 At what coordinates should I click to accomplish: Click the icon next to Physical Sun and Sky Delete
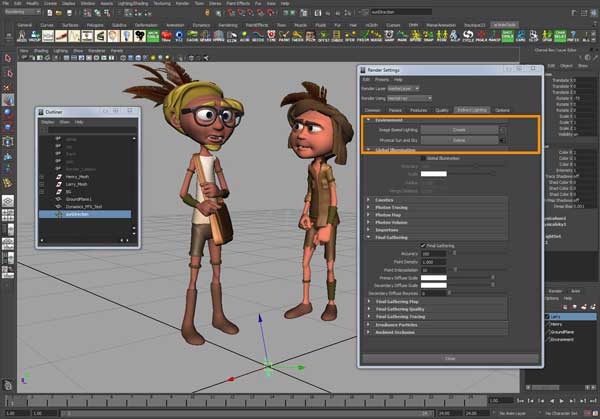click(x=503, y=140)
